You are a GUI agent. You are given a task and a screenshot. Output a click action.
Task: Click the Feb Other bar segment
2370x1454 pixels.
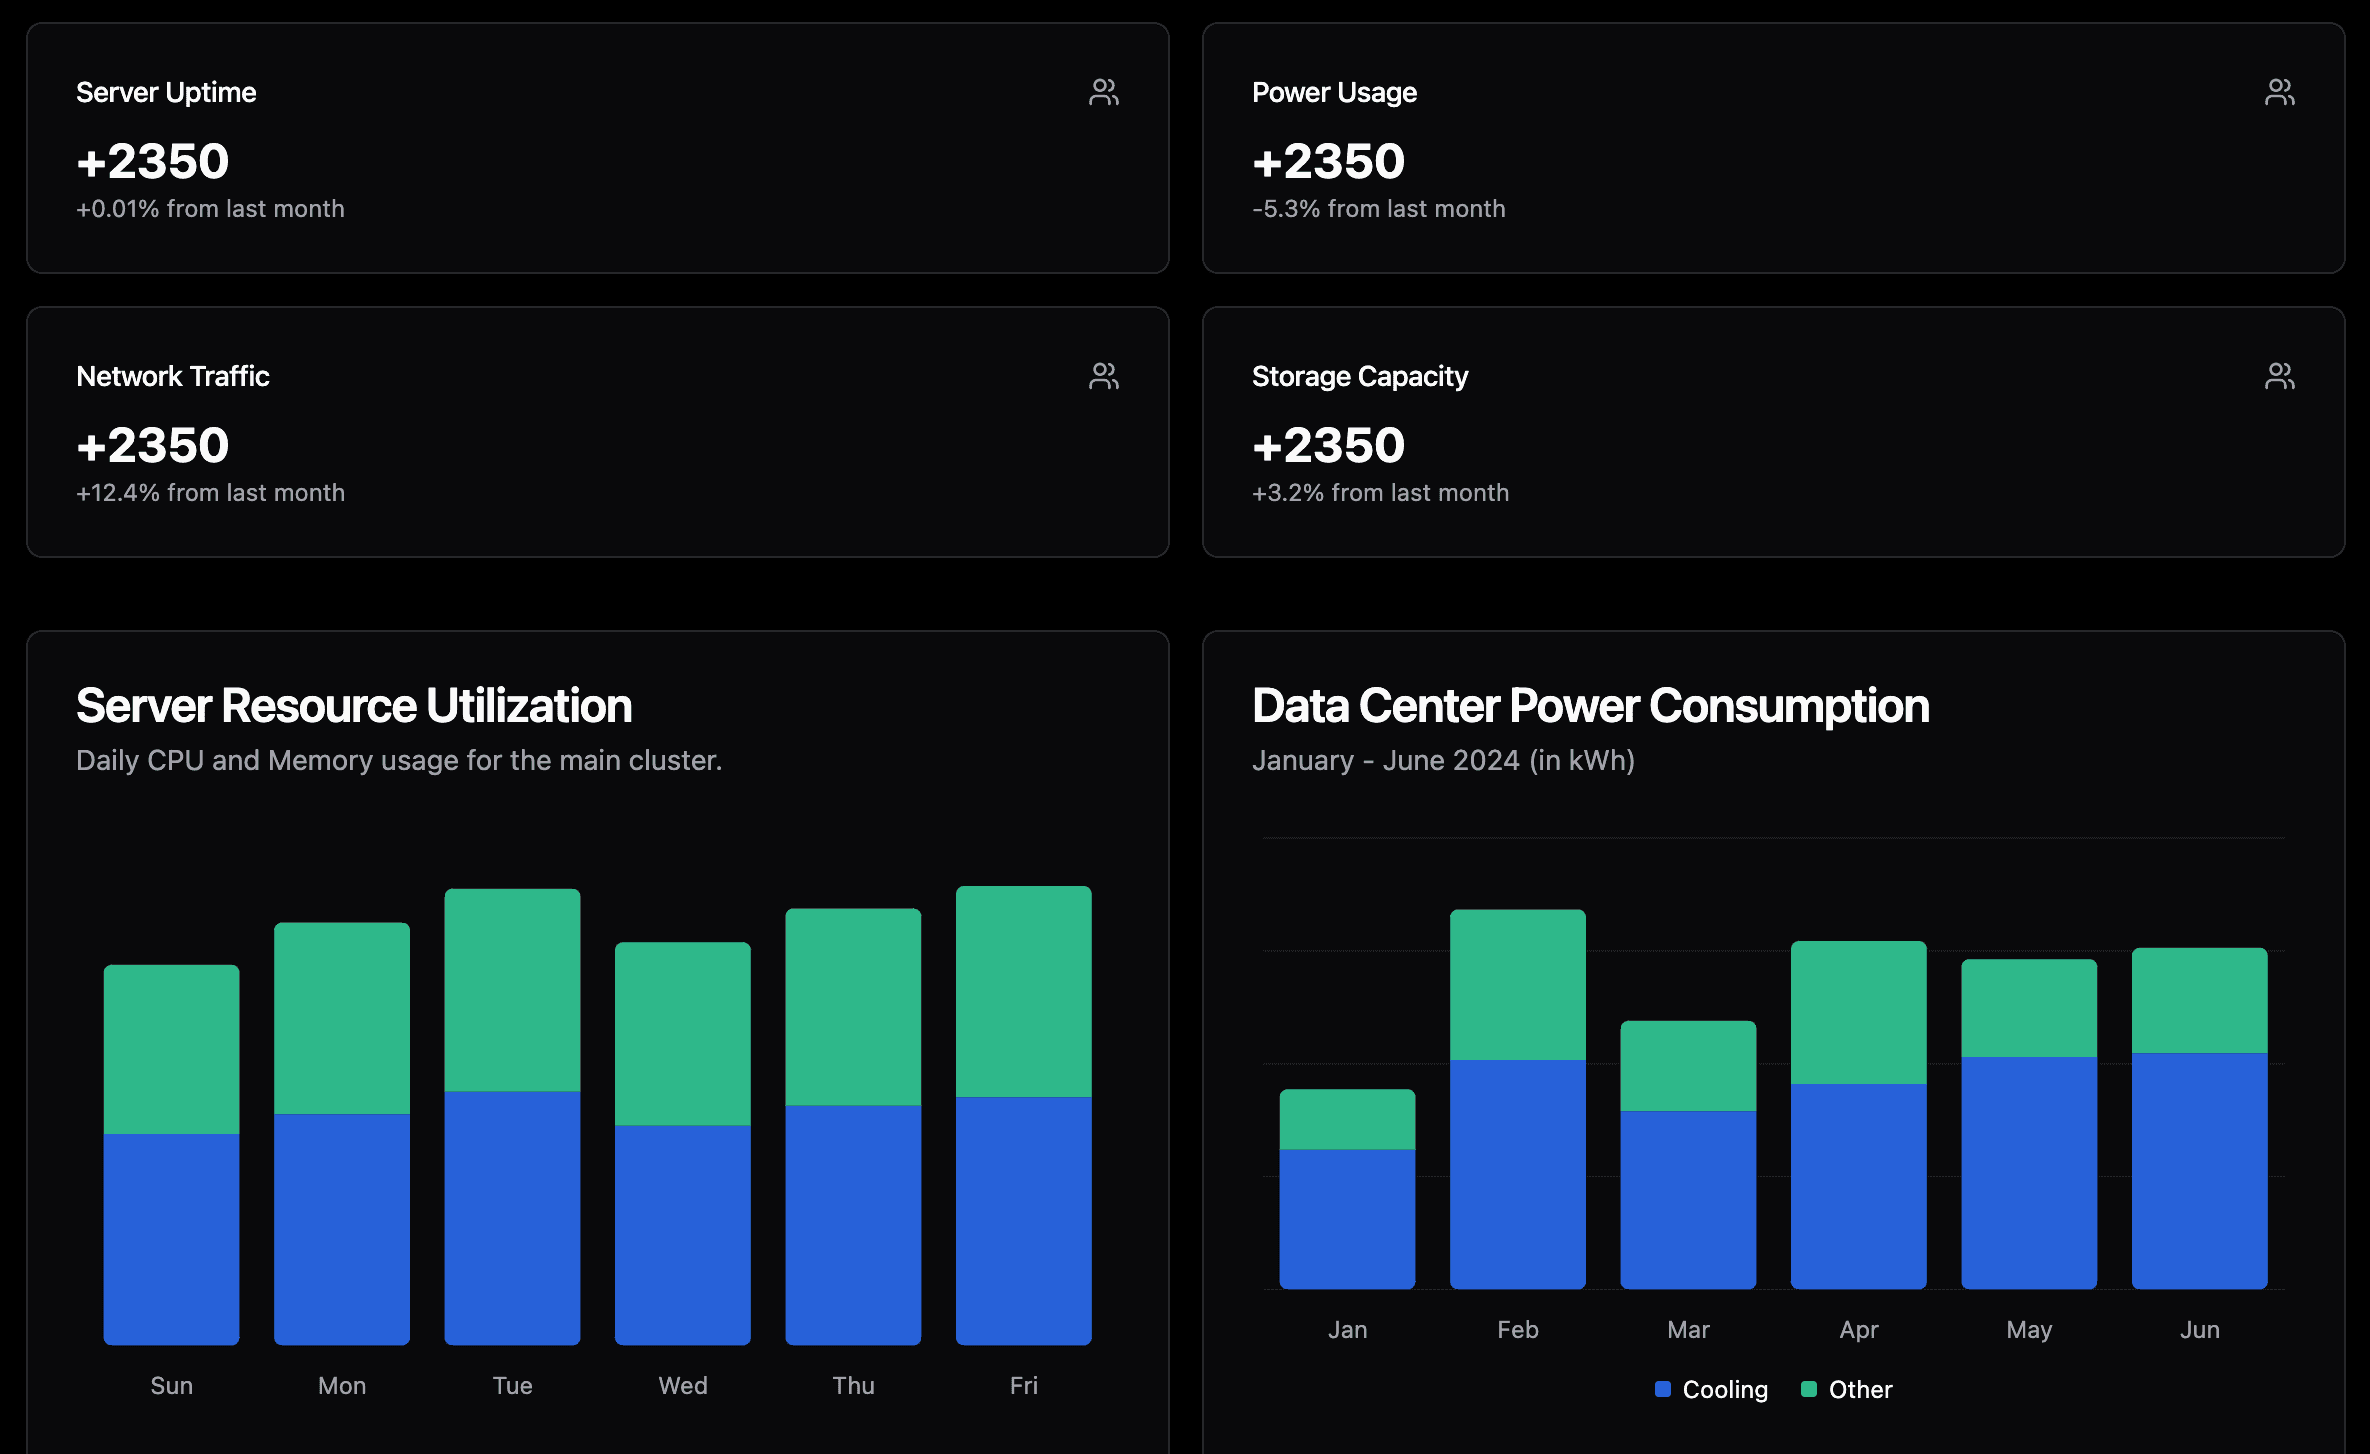pyautogui.click(x=1518, y=985)
